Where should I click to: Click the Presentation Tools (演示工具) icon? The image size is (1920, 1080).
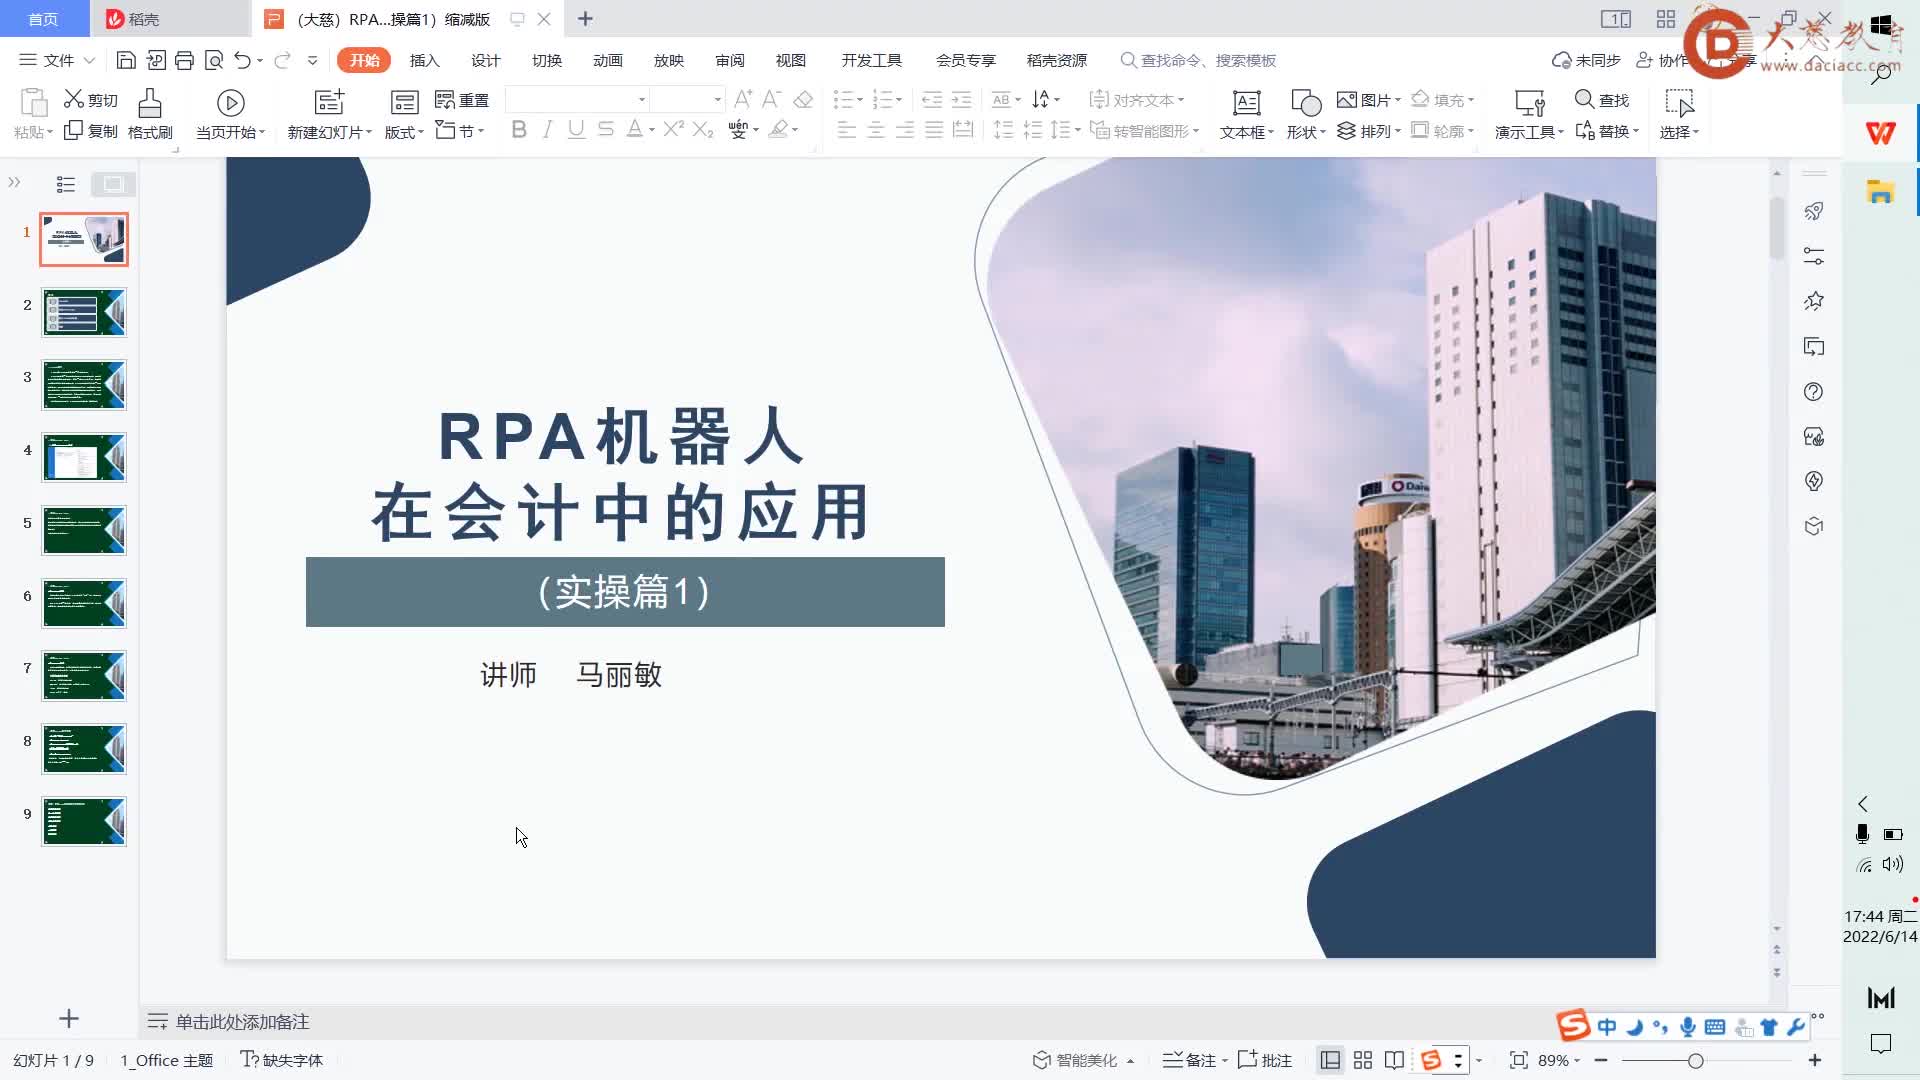[1529, 103]
